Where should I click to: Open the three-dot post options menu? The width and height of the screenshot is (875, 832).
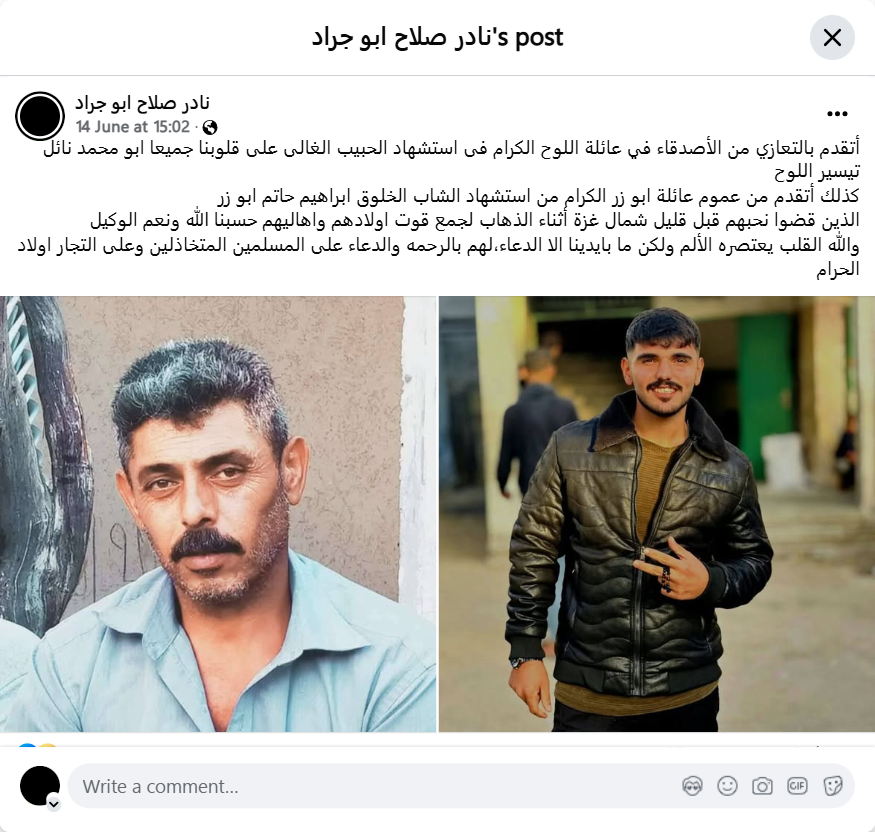[x=836, y=114]
